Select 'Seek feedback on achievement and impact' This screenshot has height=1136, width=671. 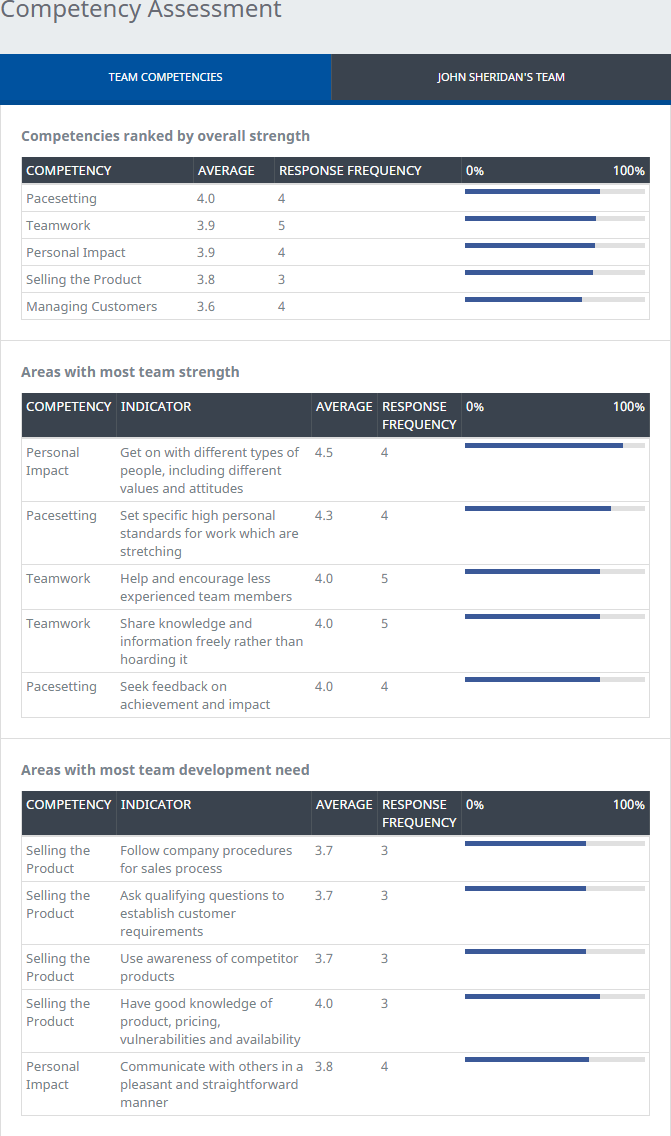pyautogui.click(x=195, y=695)
